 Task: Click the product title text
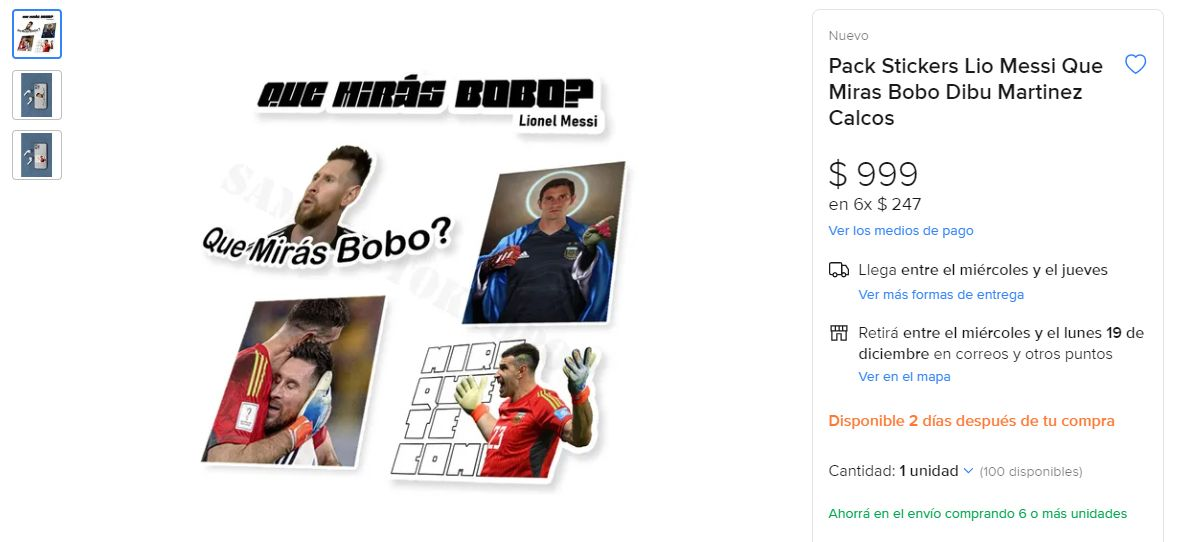click(965, 92)
